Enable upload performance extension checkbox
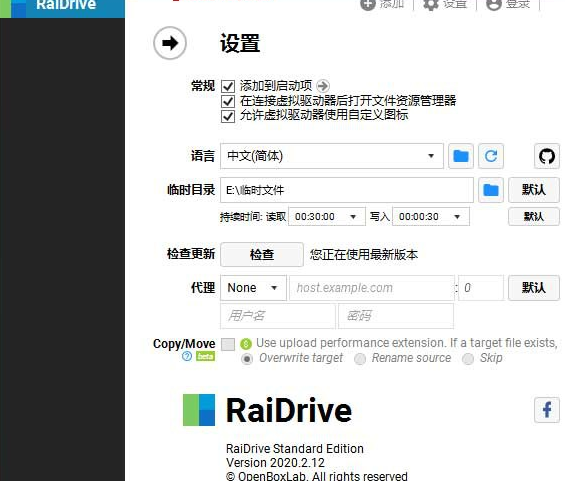Image resolution: width=565 pixels, height=481 pixels. point(228,344)
